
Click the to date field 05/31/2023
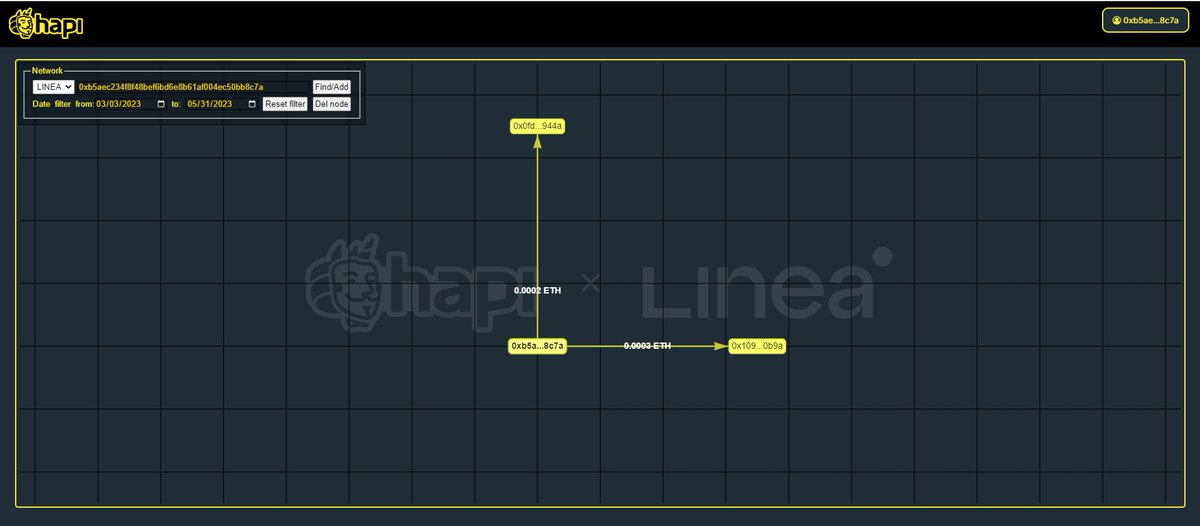pos(222,104)
